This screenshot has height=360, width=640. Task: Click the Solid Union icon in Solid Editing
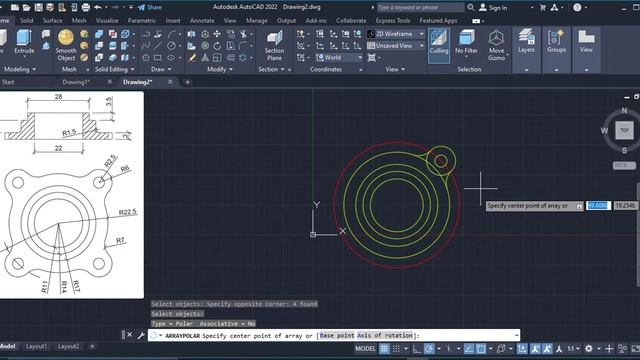tap(99, 34)
